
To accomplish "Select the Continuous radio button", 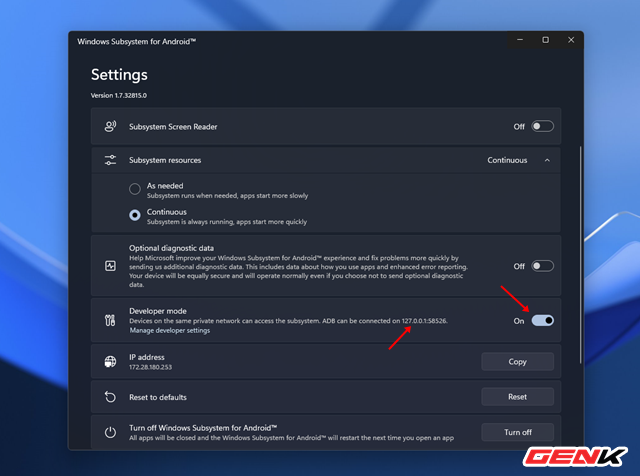I will pos(135,215).
